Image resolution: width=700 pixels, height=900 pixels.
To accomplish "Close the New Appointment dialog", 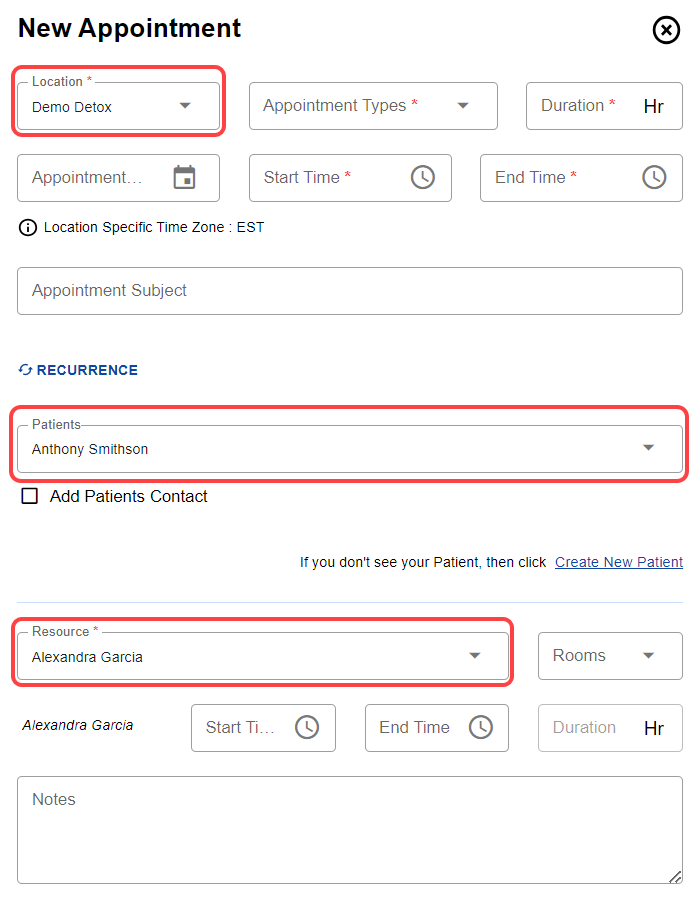I will tap(666, 30).
